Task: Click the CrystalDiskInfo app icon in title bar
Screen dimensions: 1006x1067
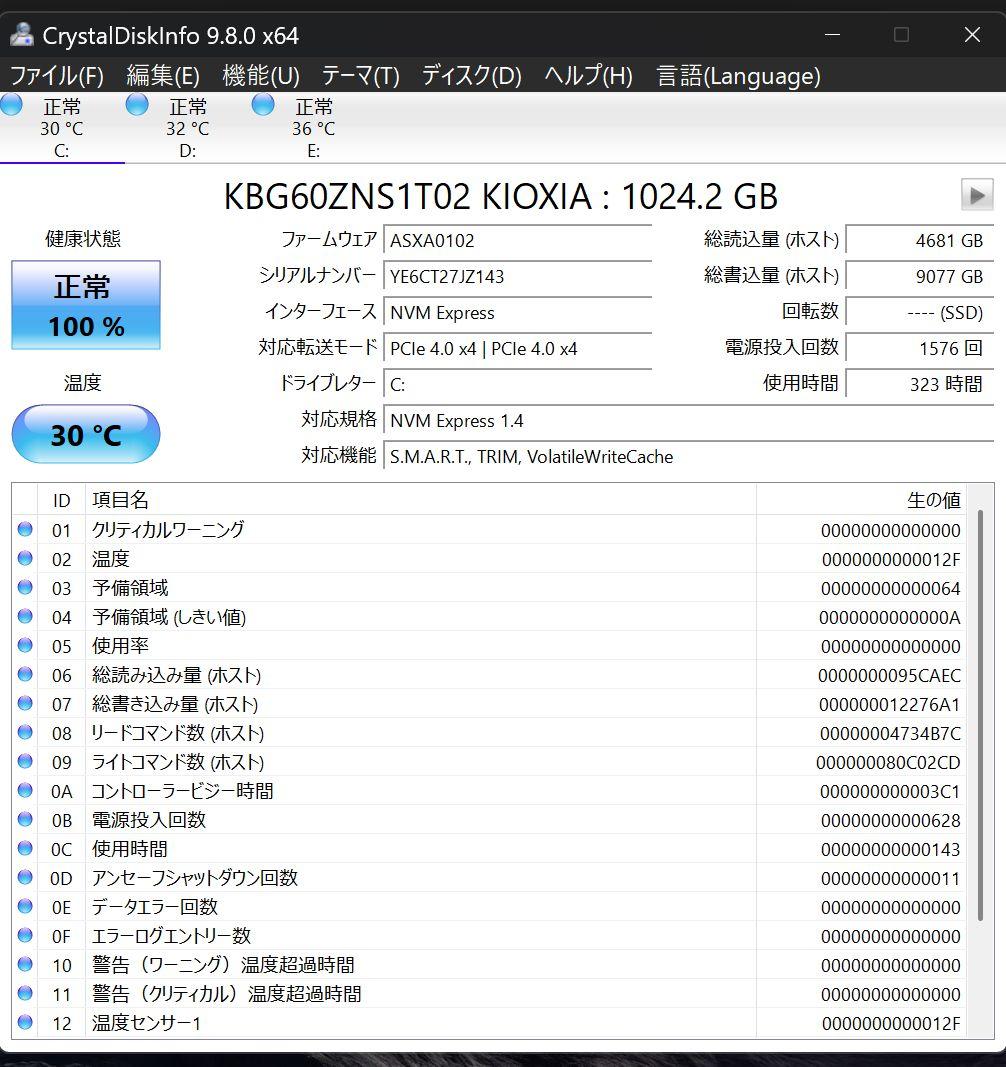Action: 21,35
